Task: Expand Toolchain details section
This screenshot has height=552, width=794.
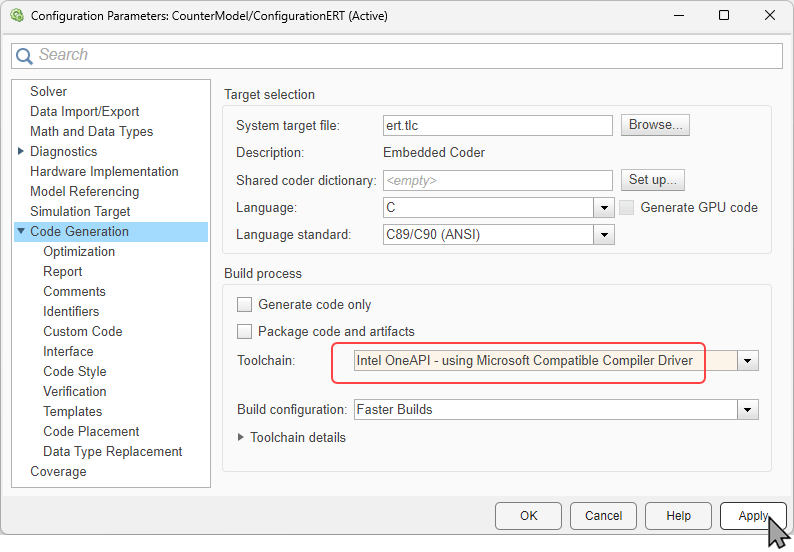Action: click(241, 437)
